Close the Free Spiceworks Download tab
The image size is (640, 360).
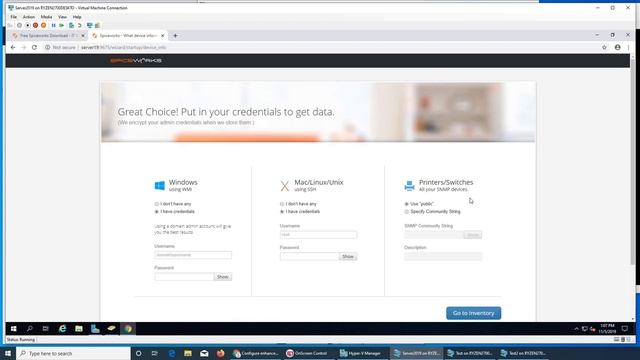tap(83, 36)
